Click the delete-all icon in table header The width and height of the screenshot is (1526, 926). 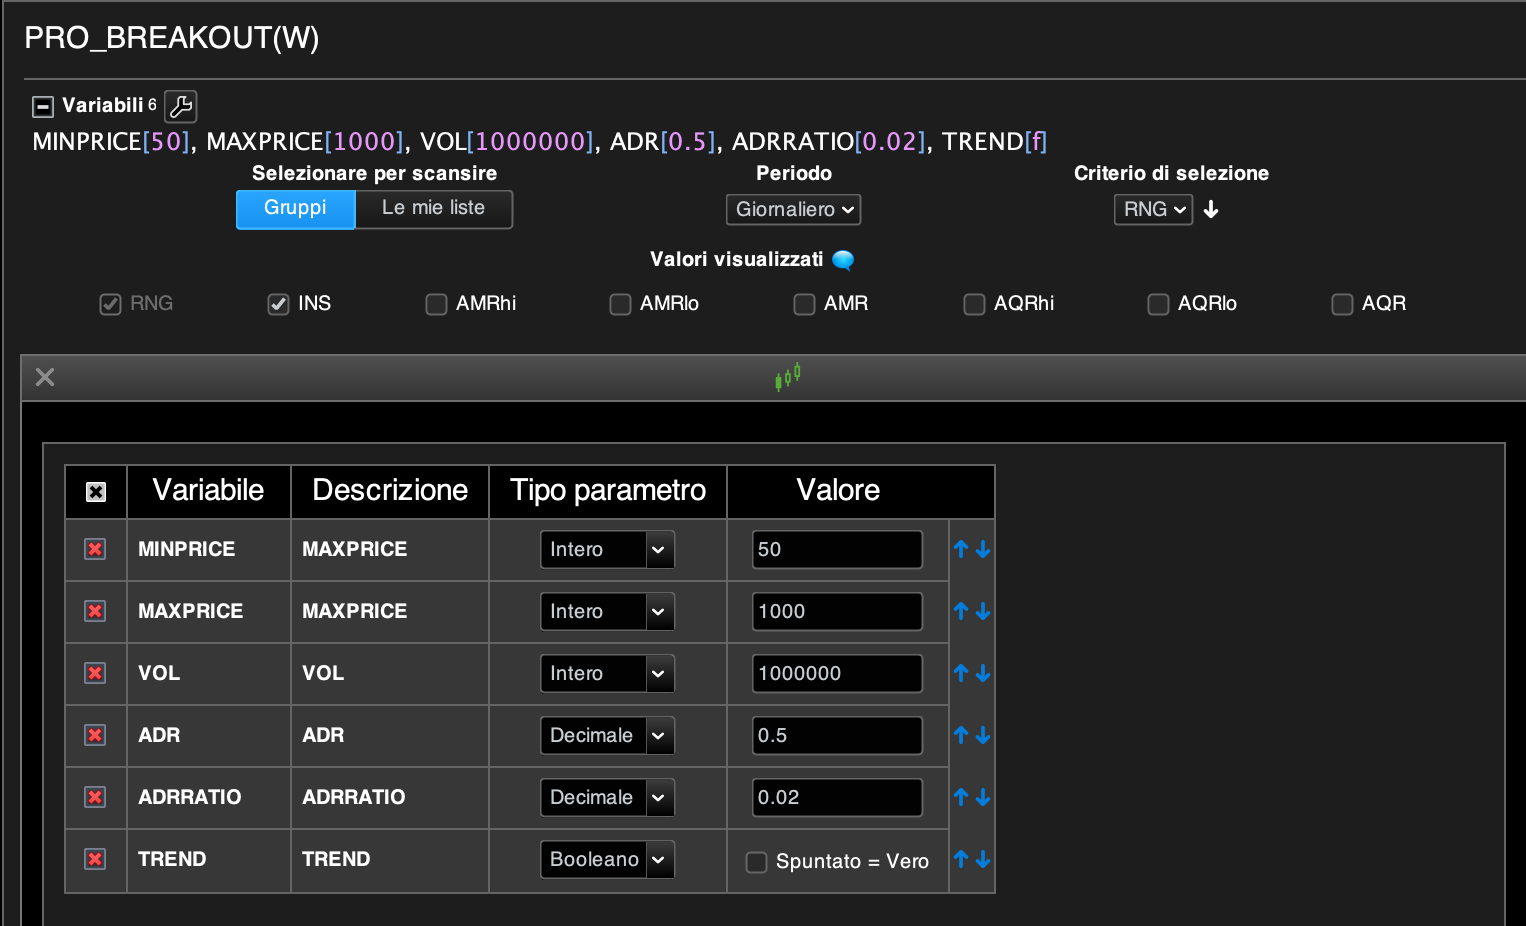point(96,492)
